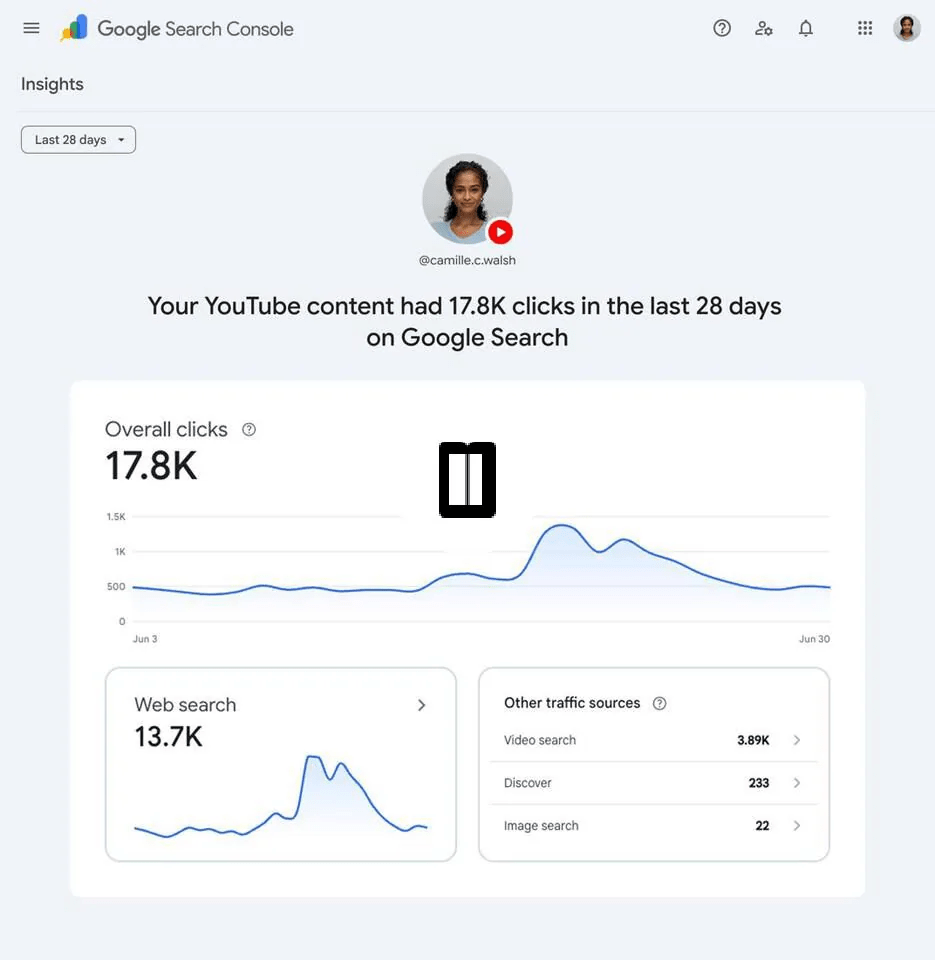Click the Web search card title
935x960 pixels.
click(185, 705)
